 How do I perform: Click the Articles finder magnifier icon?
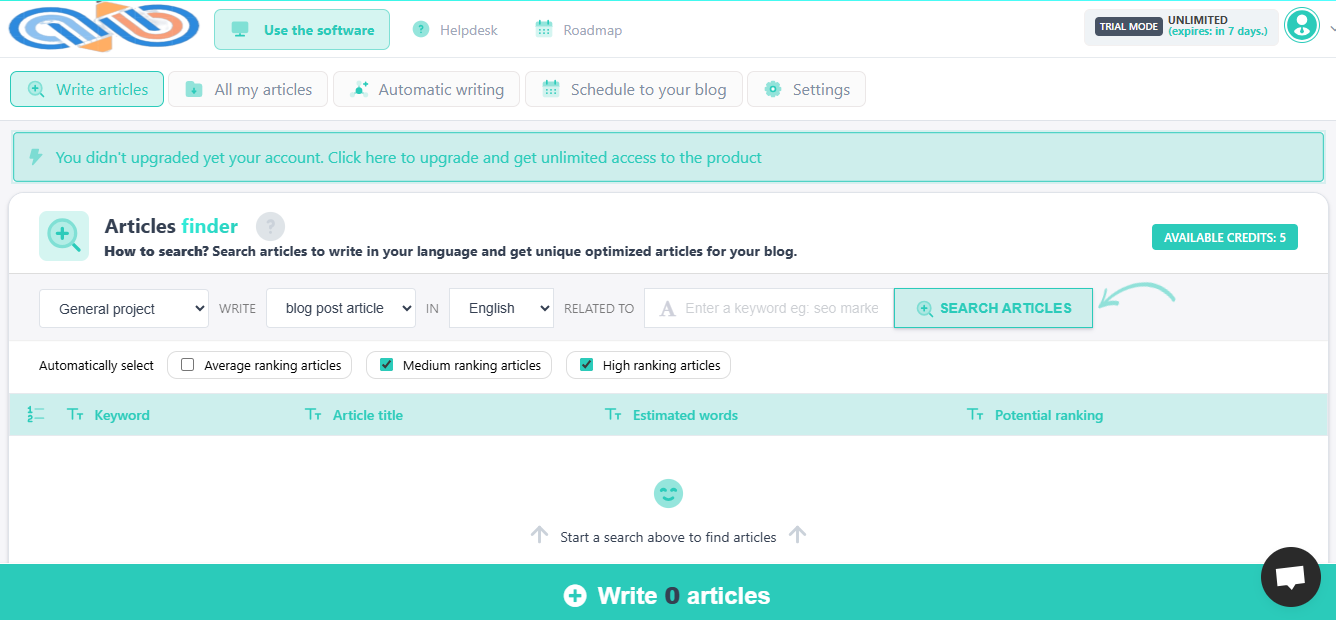(64, 236)
